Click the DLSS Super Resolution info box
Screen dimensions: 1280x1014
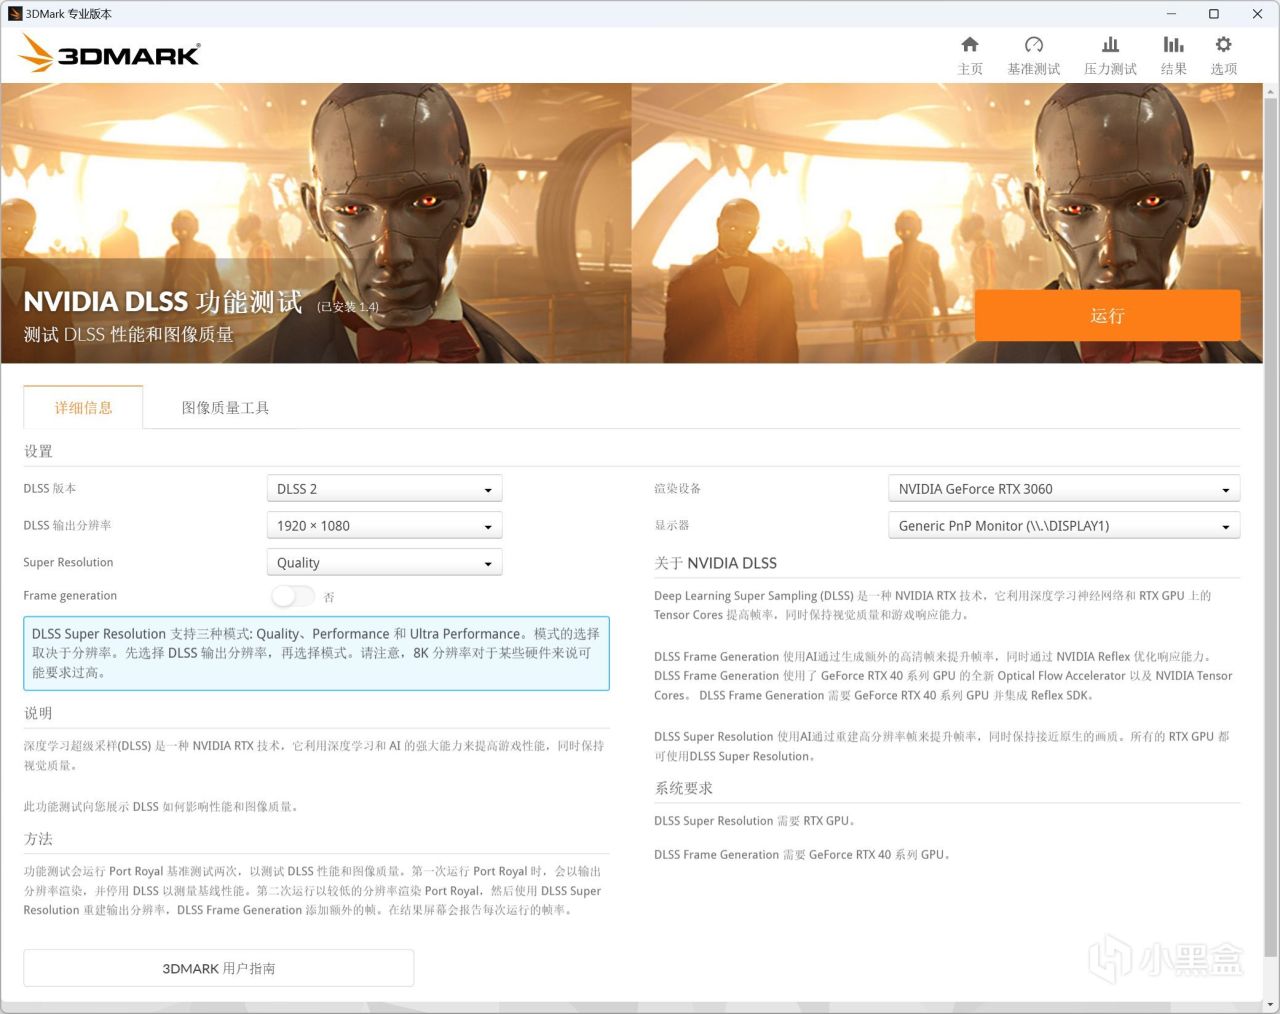coord(317,653)
